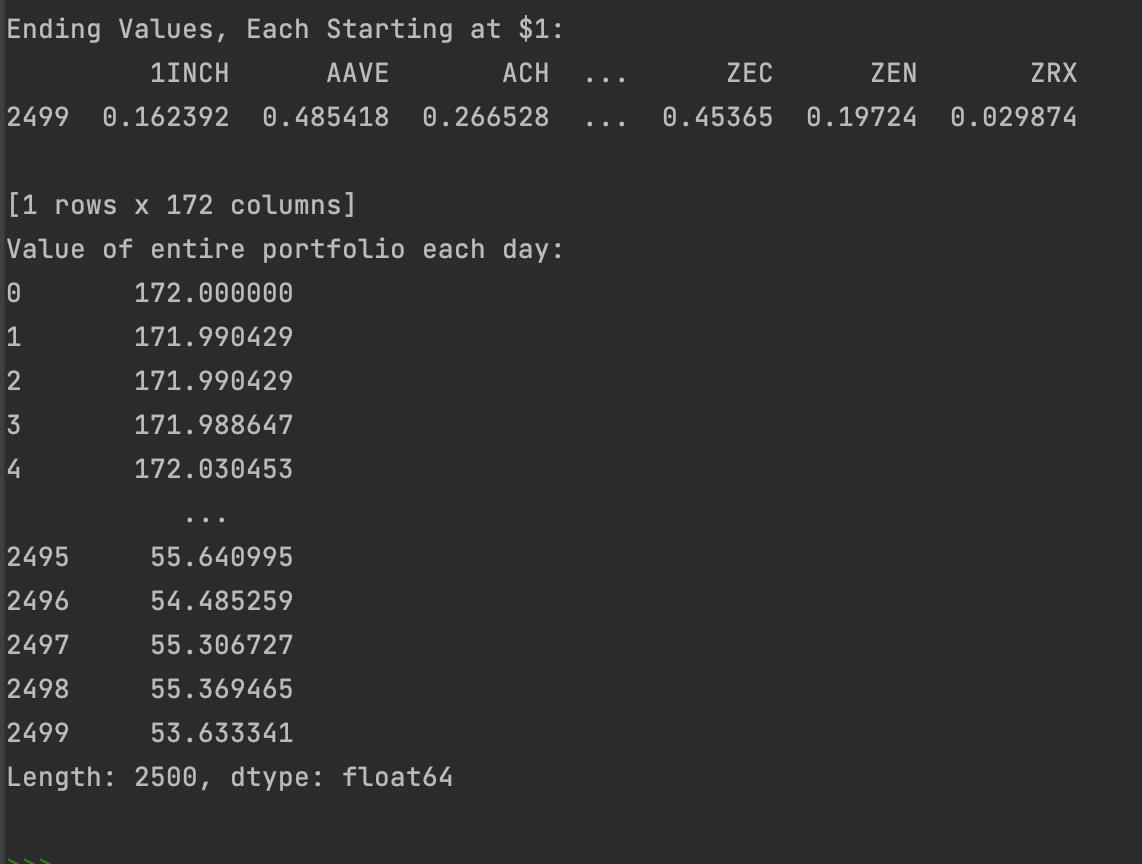
Task: Click the value 54.485259 on row 2496
Action: click(x=221, y=601)
